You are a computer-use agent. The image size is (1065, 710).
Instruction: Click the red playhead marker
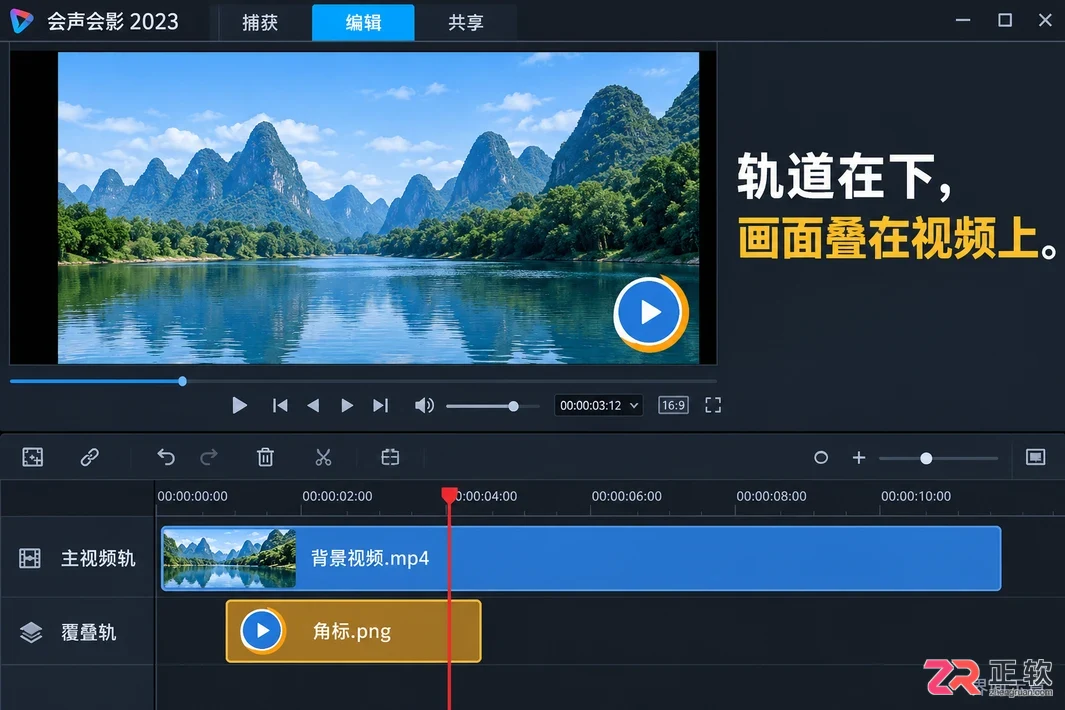click(x=449, y=495)
